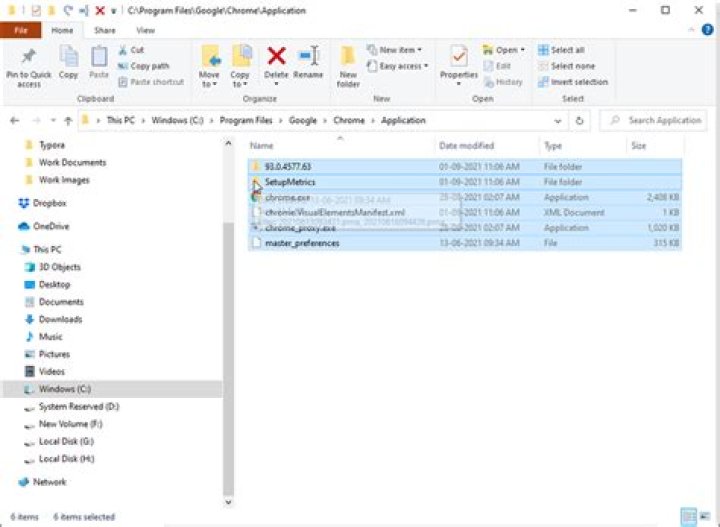Screen dimensions: 720x527
Task: Select the master_preferences file
Action: point(465,243)
